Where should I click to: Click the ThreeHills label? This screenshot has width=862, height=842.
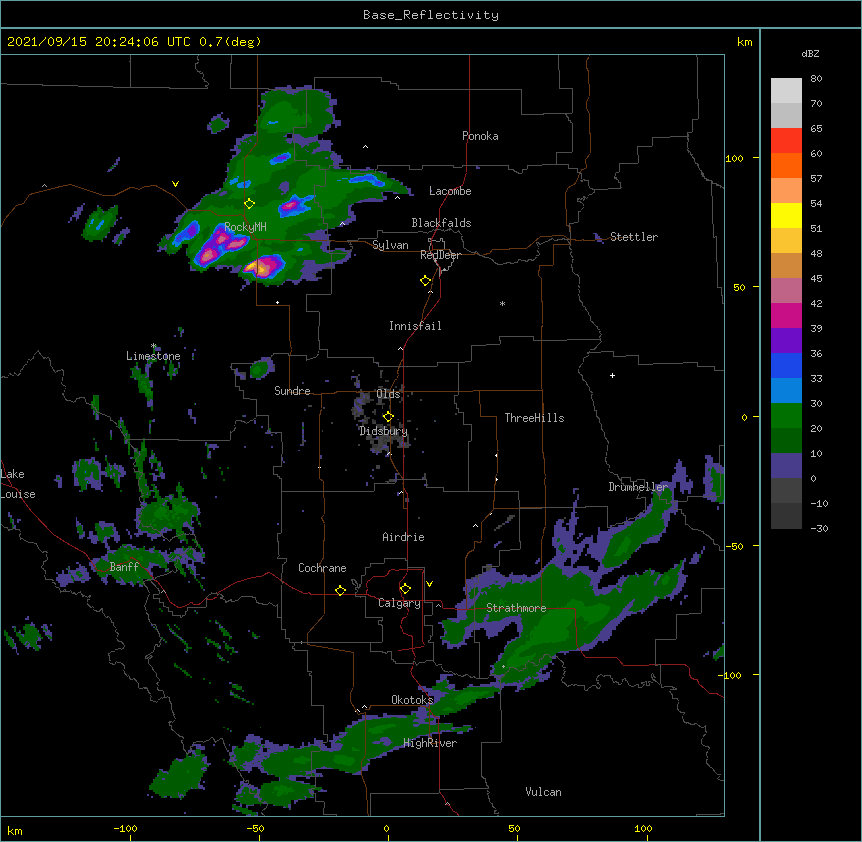[x=534, y=418]
